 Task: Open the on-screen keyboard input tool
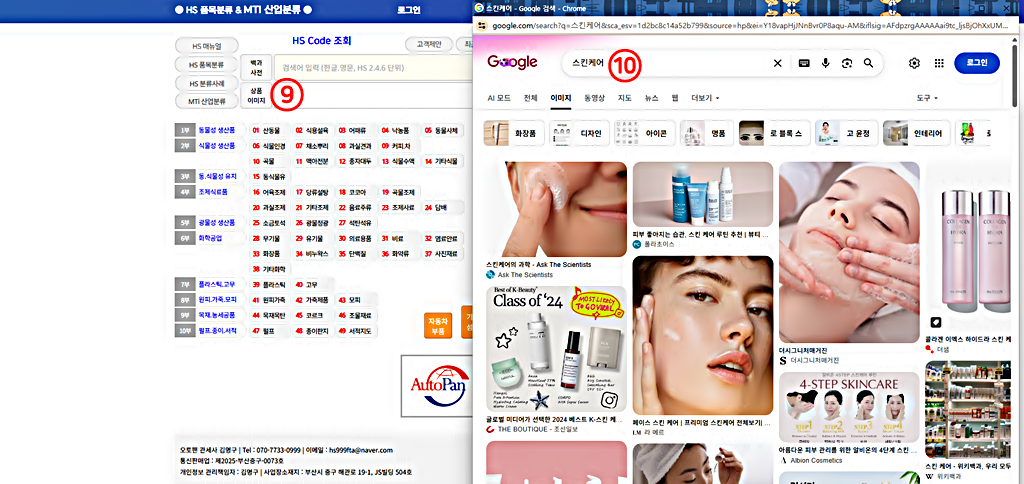tap(804, 63)
